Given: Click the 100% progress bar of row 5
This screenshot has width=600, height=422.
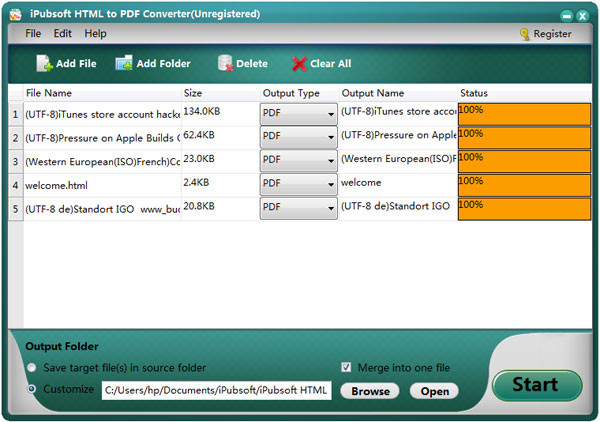Looking at the screenshot, I should click(524, 209).
